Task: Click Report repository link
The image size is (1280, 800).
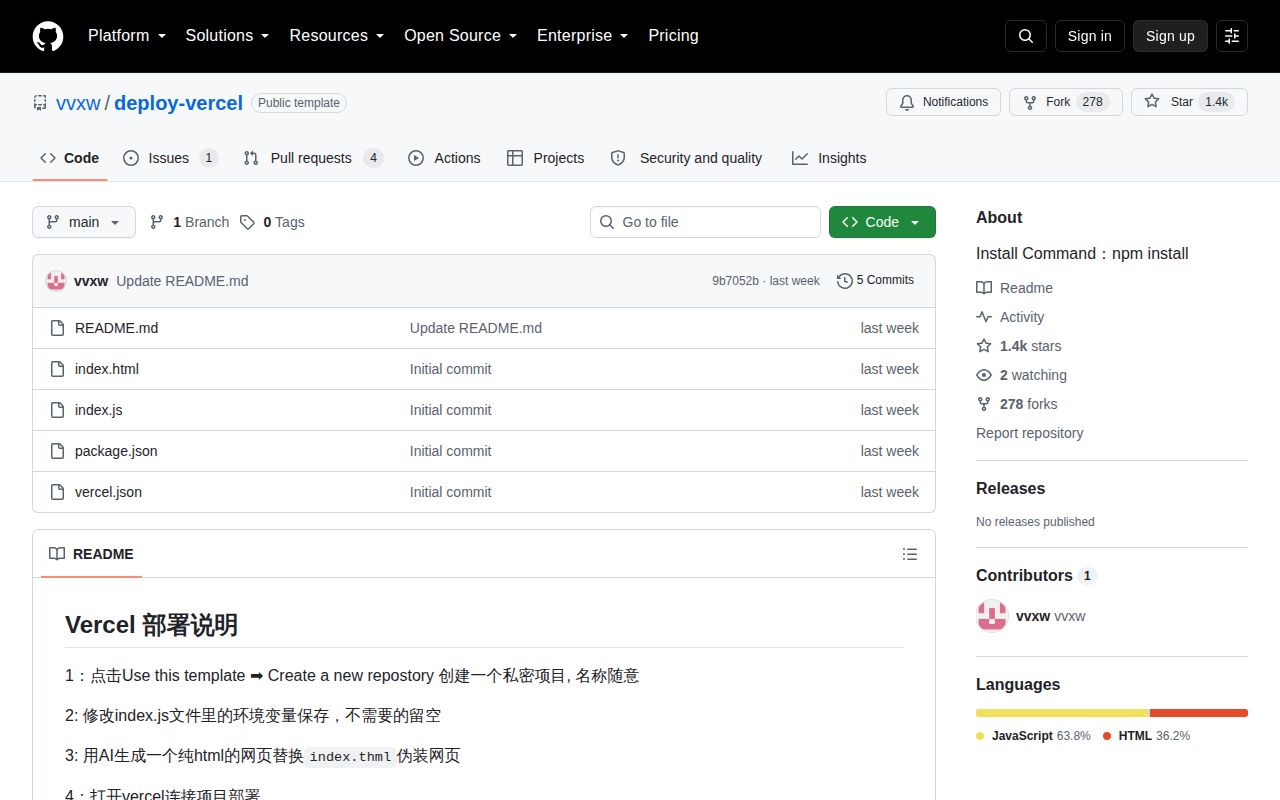Action: pos(1030,433)
